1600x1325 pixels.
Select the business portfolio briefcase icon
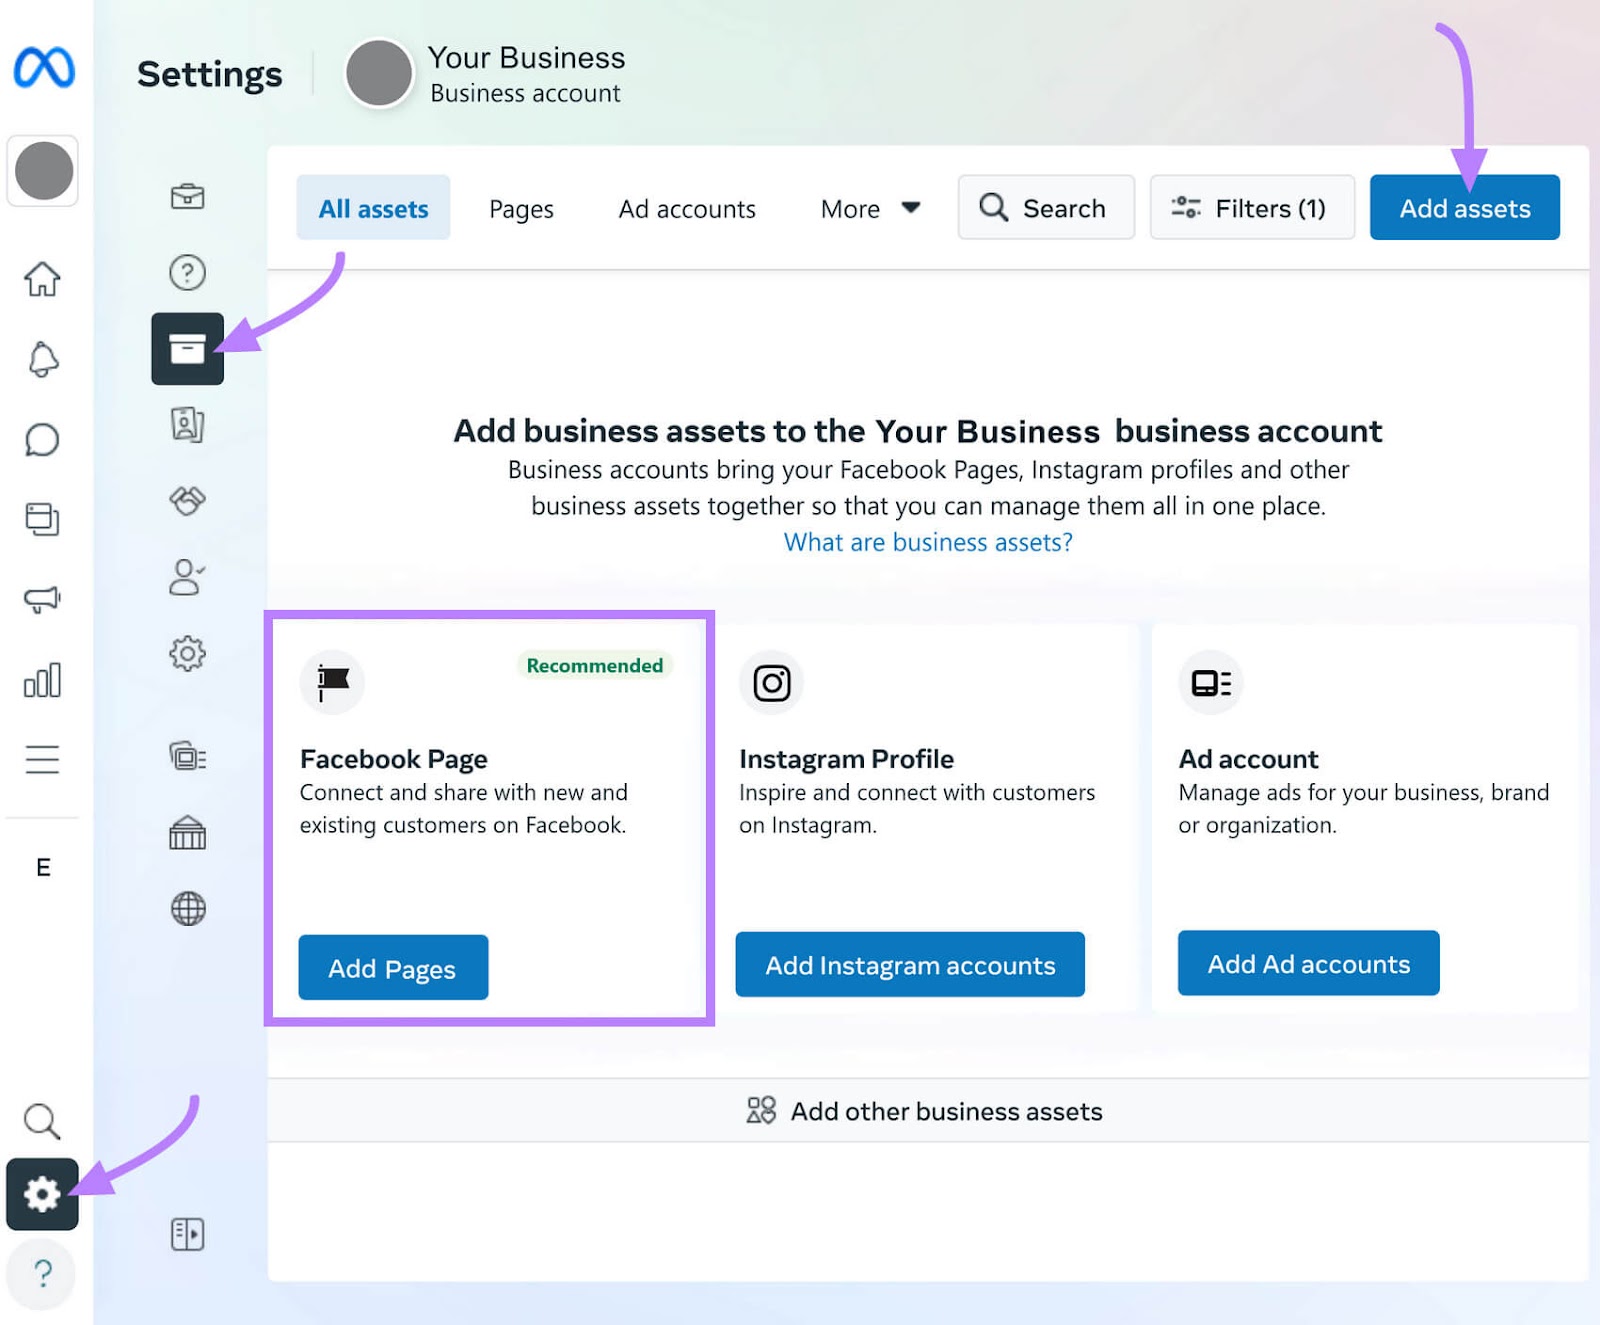point(187,197)
